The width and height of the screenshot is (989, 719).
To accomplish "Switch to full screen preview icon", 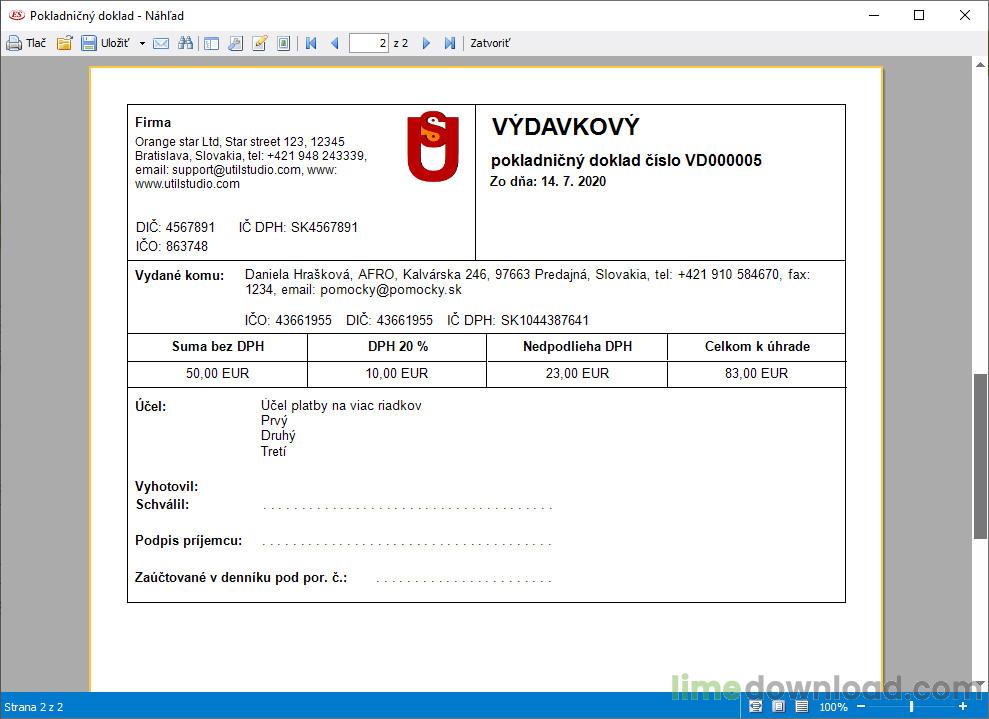I will click(x=284, y=44).
